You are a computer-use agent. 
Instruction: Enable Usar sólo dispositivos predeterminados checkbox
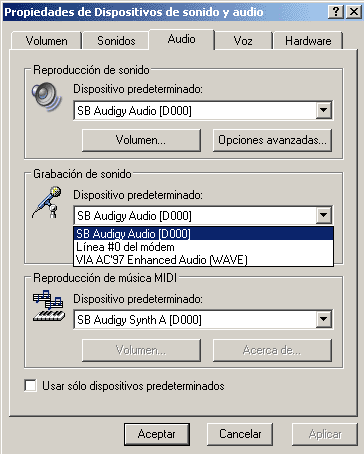tap(31, 385)
